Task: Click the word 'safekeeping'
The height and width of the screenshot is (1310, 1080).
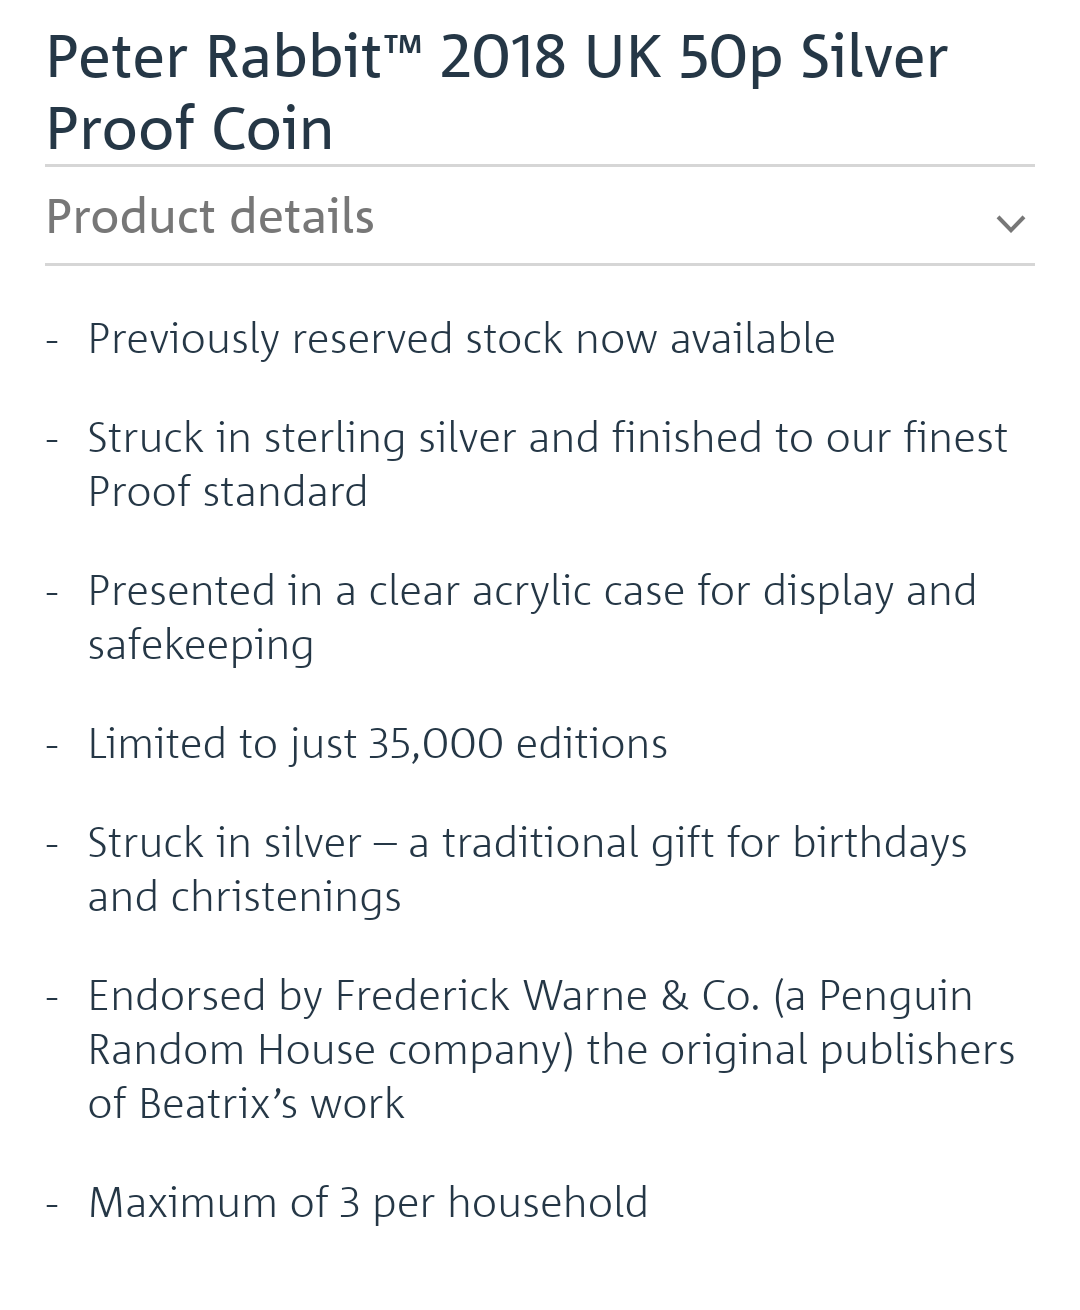Action: click(x=201, y=646)
